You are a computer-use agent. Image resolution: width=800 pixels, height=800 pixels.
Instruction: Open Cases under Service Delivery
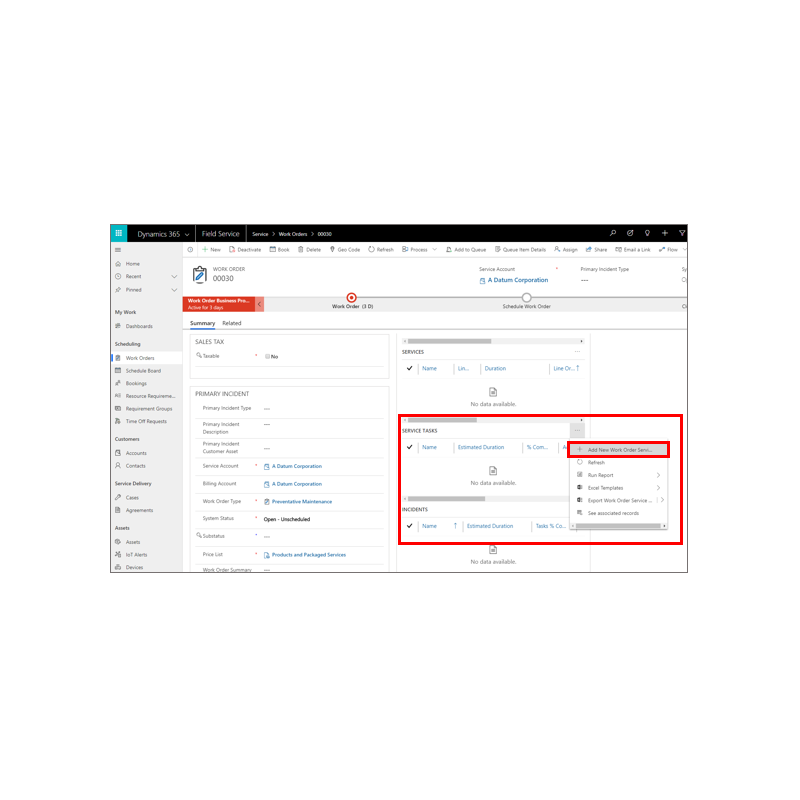[132, 497]
